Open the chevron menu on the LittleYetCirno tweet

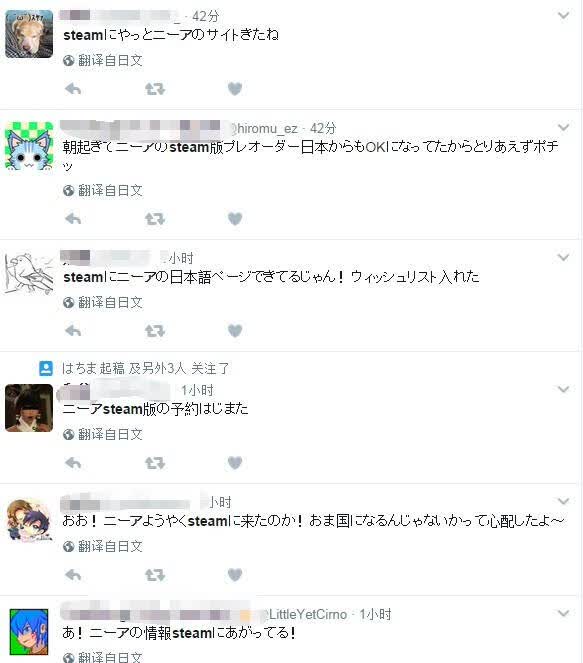[x=564, y=613]
